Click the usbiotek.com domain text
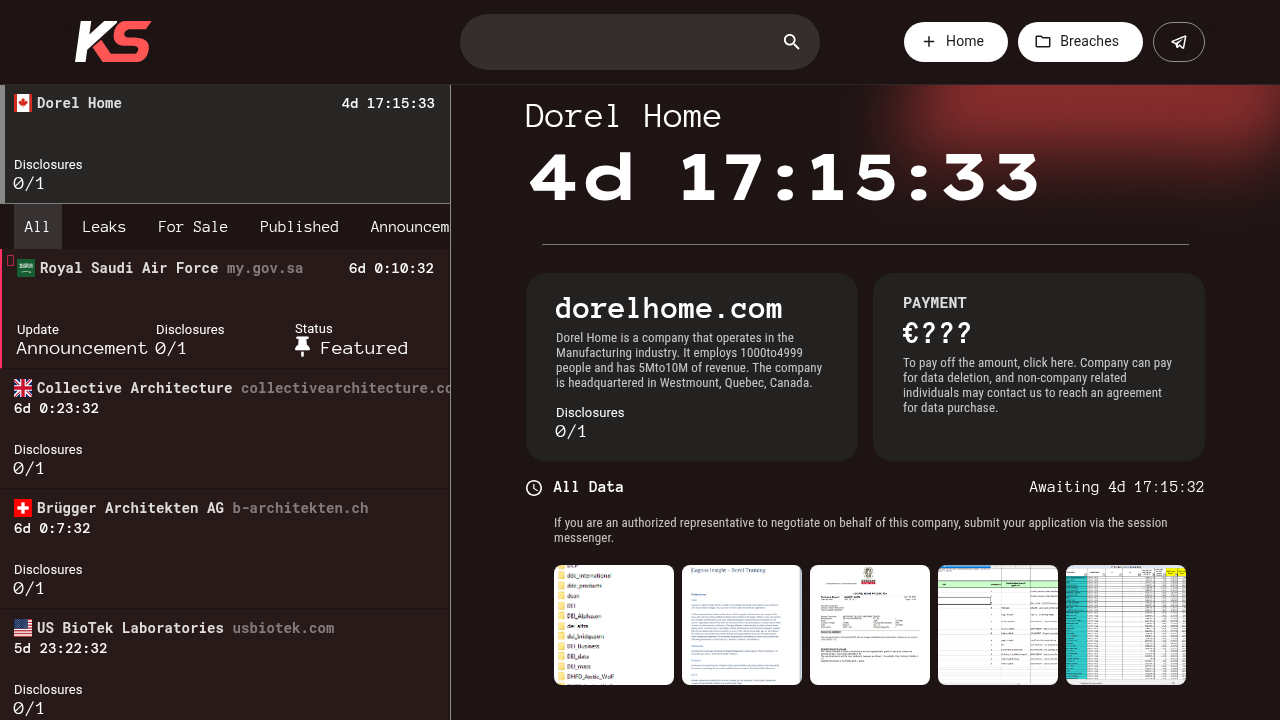This screenshot has width=1280, height=720. point(283,628)
